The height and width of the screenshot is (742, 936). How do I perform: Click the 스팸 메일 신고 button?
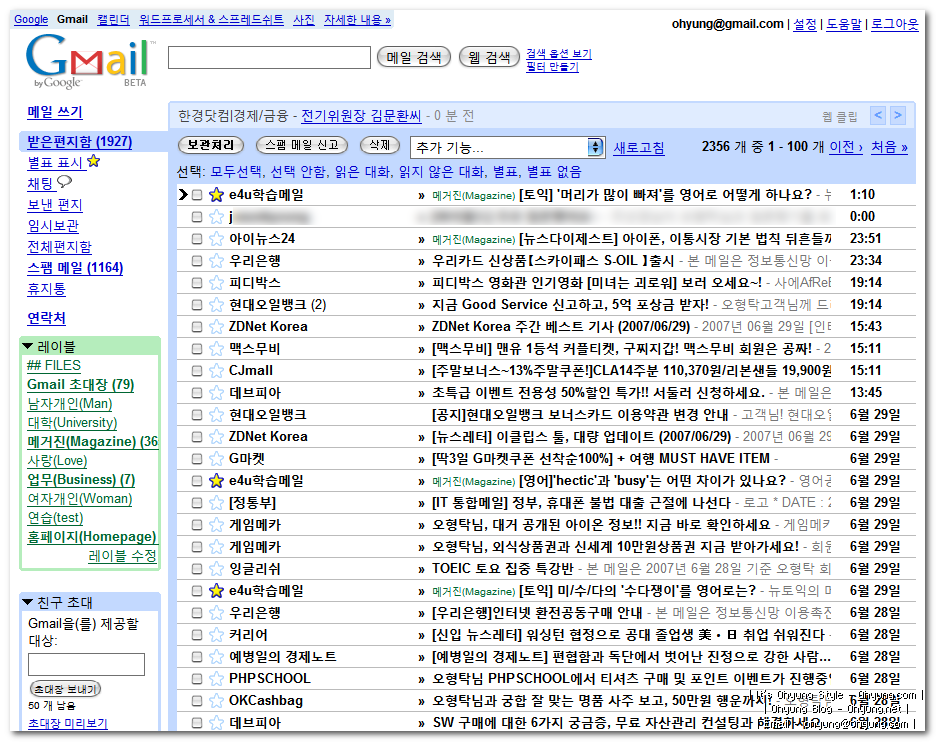[x=301, y=145]
